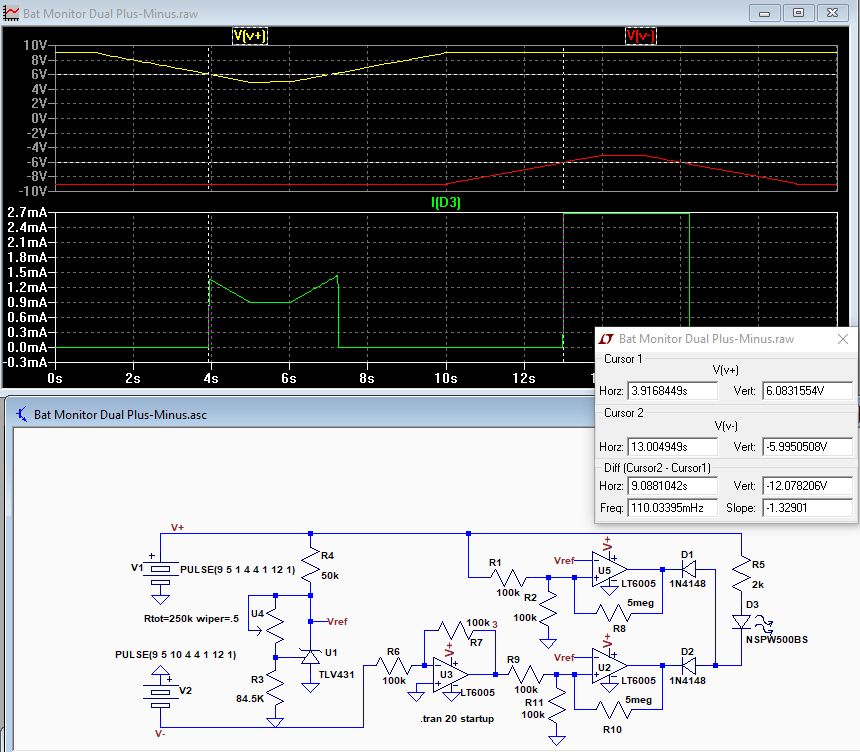Select diode D2 1N4148 symbol

tap(689, 666)
